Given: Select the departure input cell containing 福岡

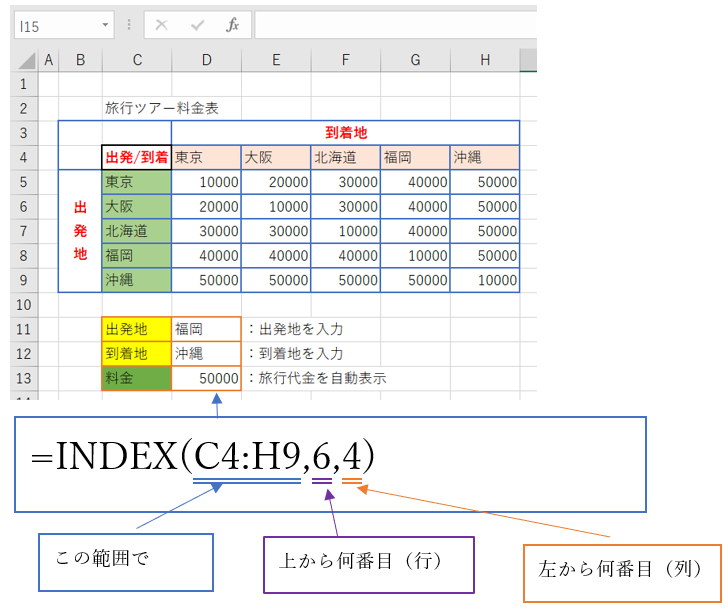Looking at the screenshot, I should click(x=206, y=329).
